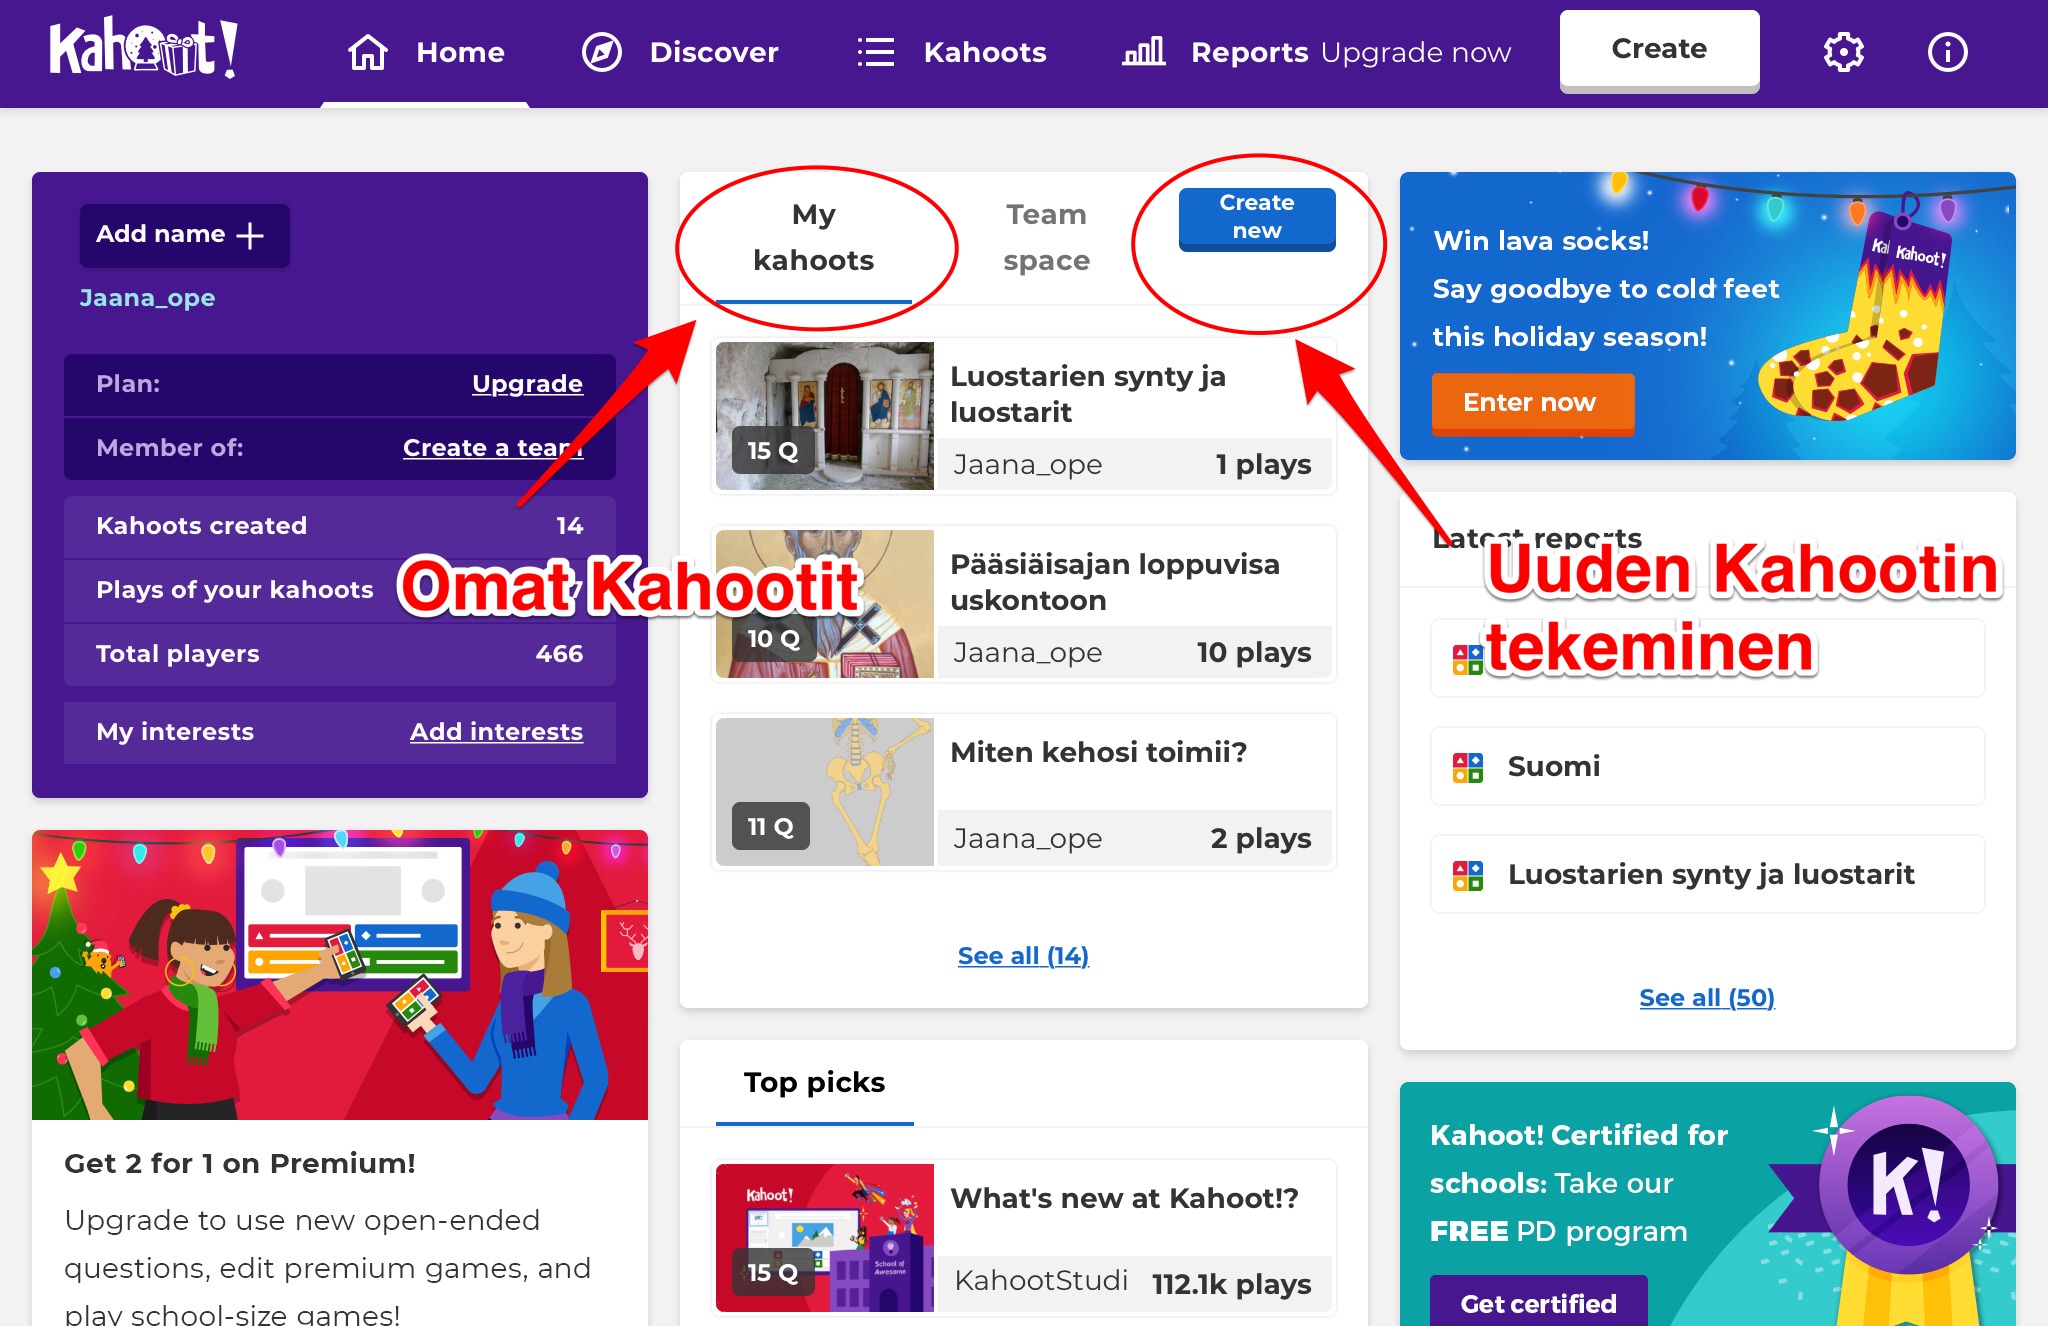Open the Top picks tab
This screenshot has height=1326, width=2048.
814,1083
